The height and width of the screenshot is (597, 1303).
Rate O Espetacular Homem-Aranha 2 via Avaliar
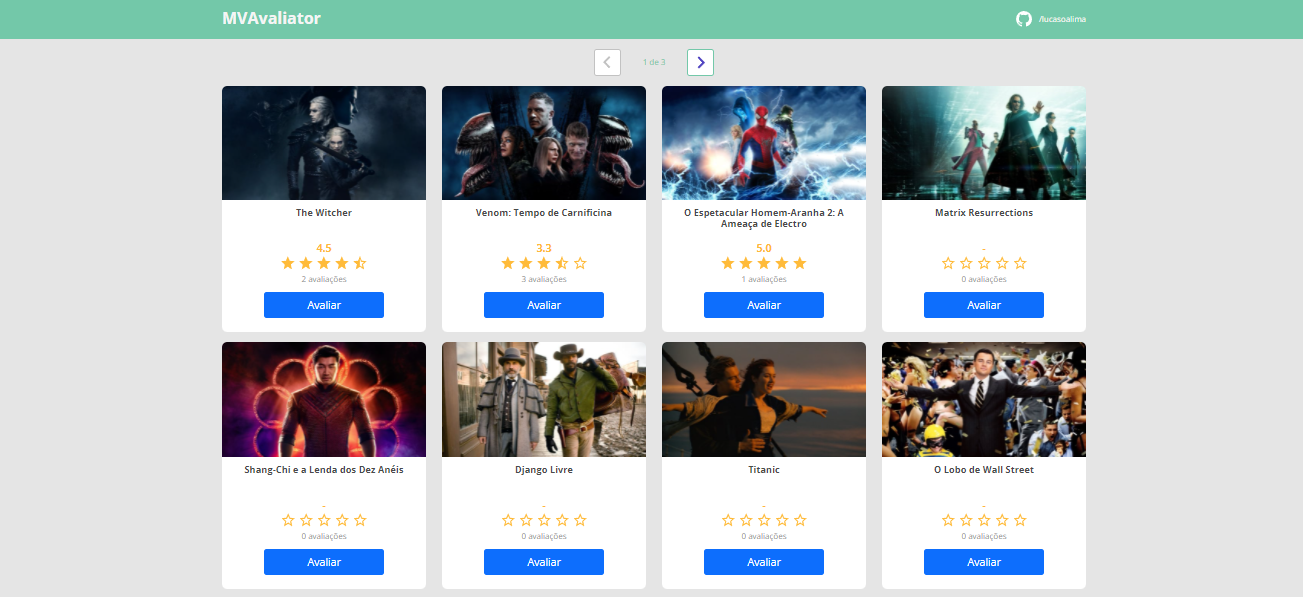[764, 305]
